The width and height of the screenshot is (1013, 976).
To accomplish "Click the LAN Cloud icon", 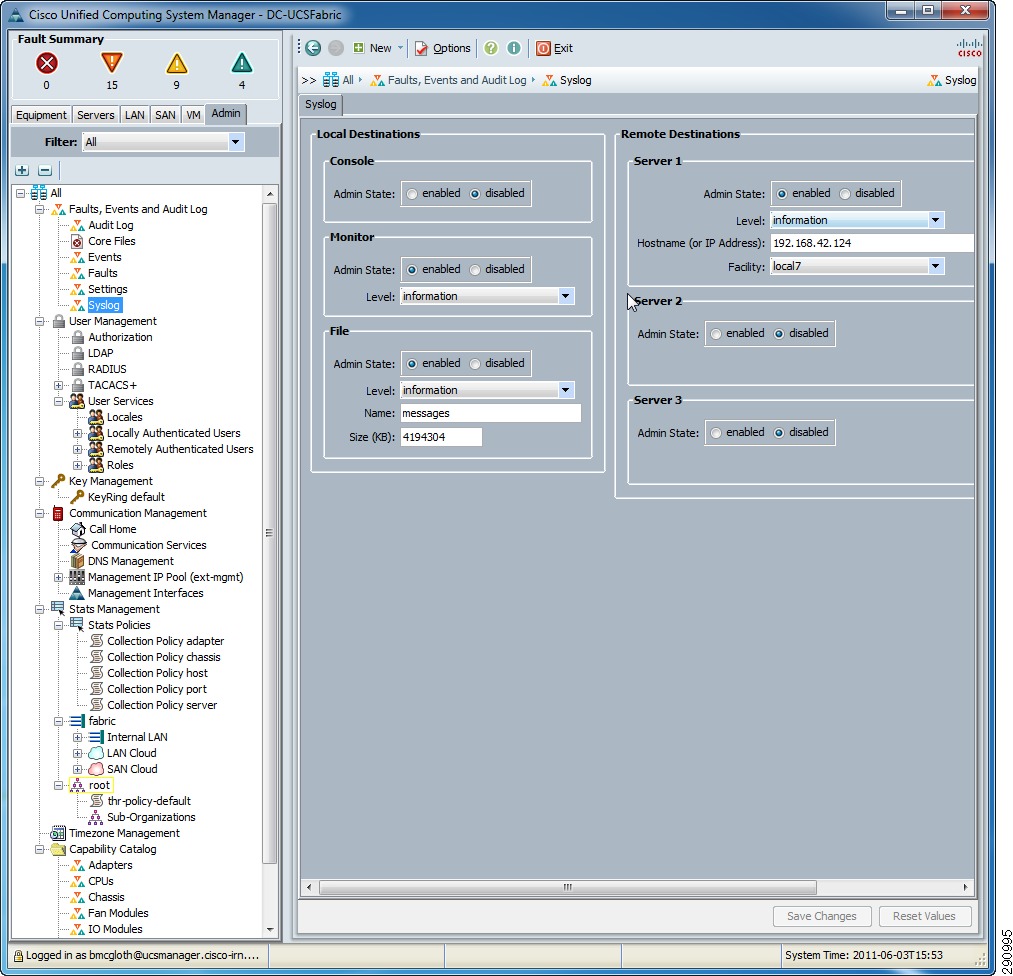I will click(96, 753).
